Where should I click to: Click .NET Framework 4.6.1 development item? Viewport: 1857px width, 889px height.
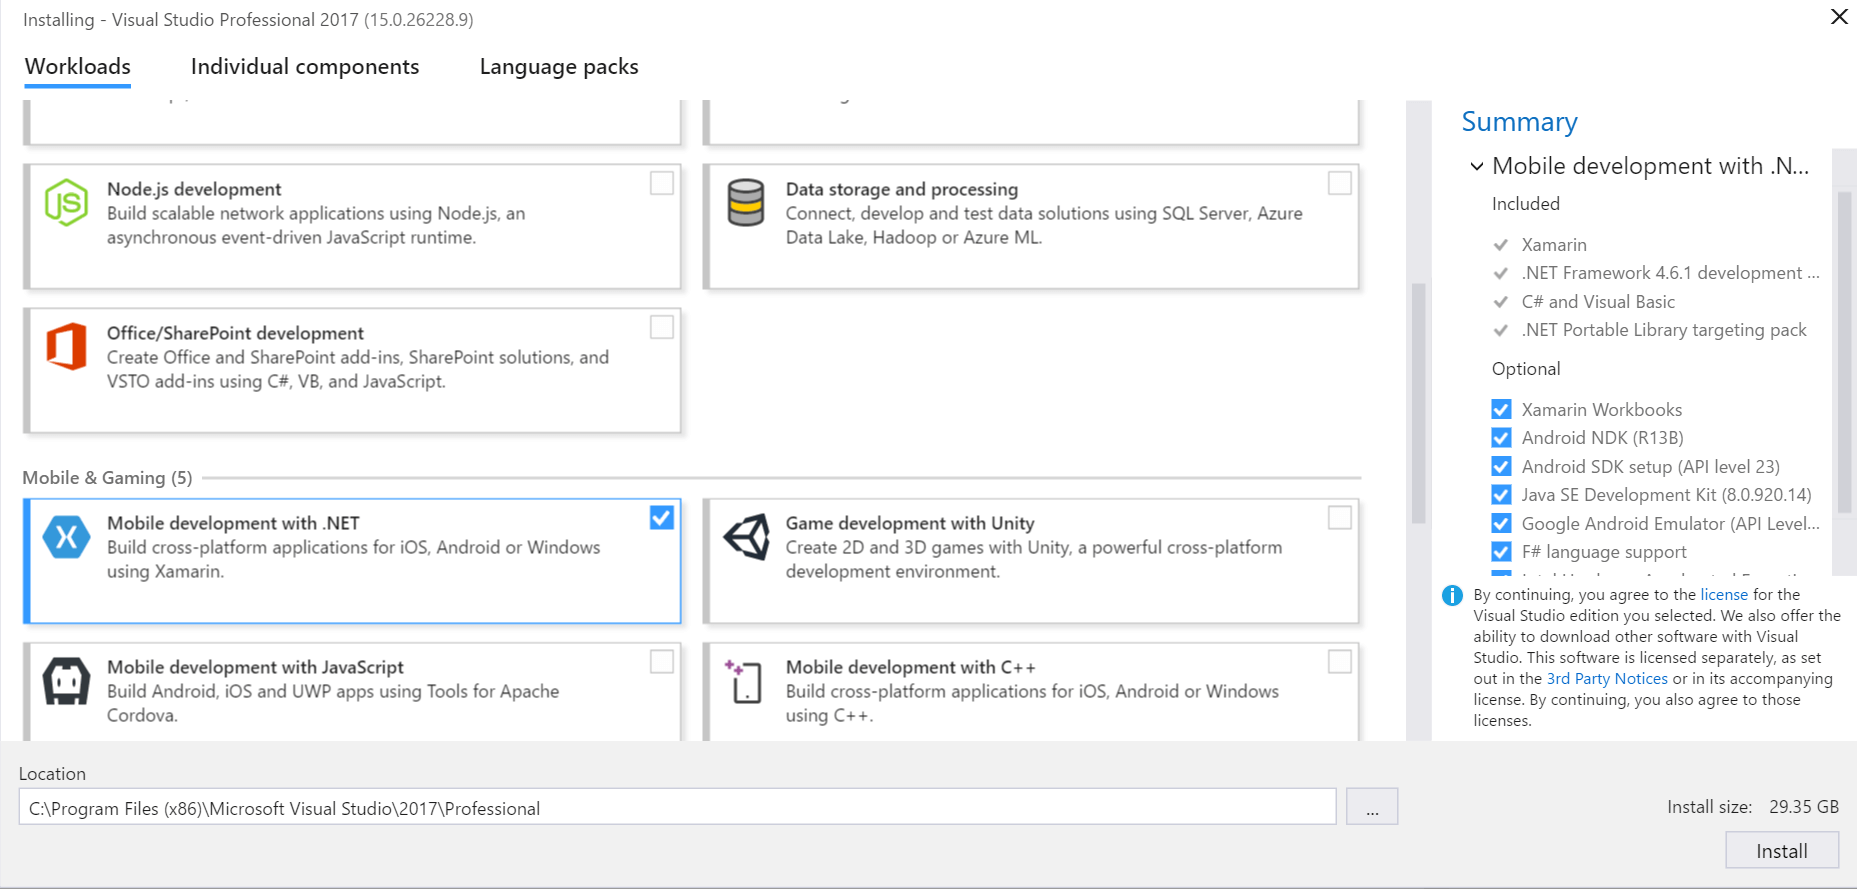point(1670,273)
